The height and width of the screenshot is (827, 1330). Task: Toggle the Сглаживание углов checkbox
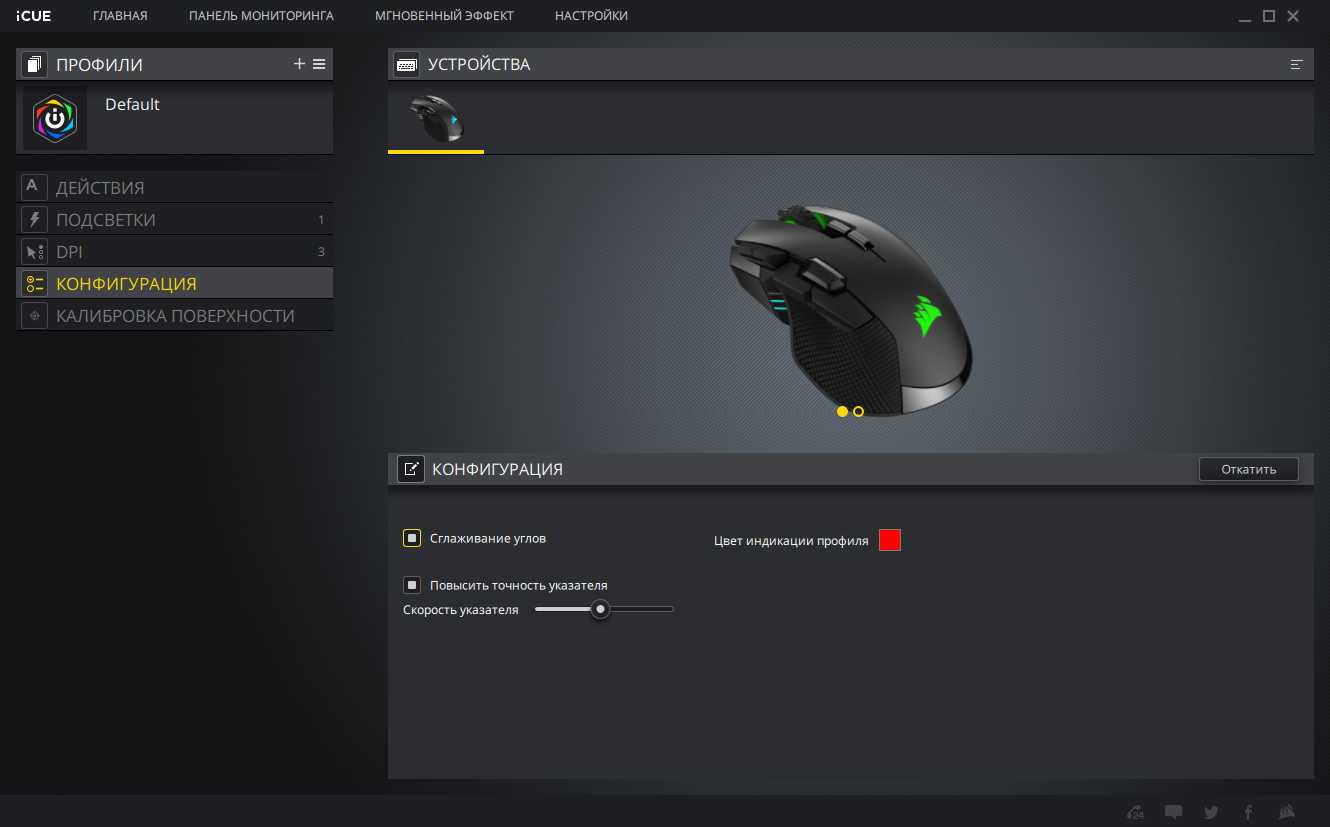(x=412, y=538)
